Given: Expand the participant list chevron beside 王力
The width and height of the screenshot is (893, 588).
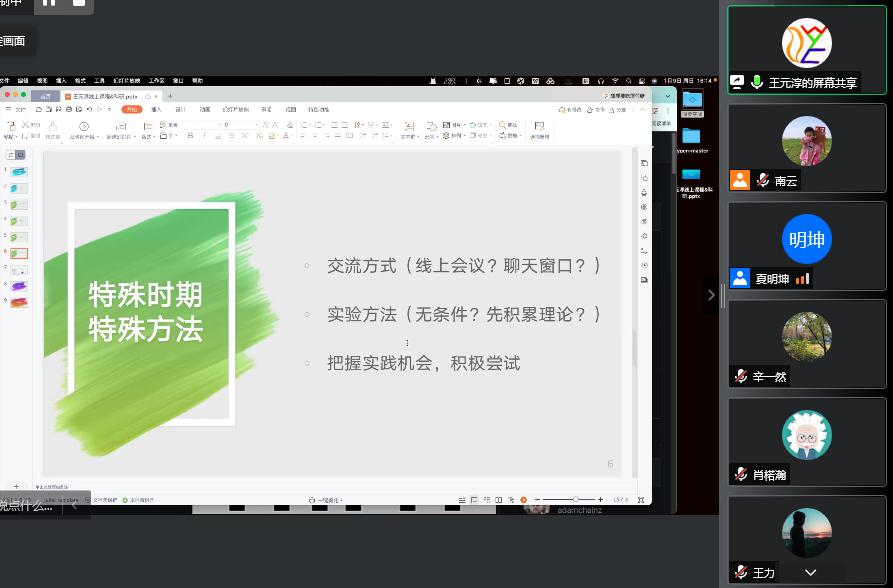Looking at the screenshot, I should point(810,573).
